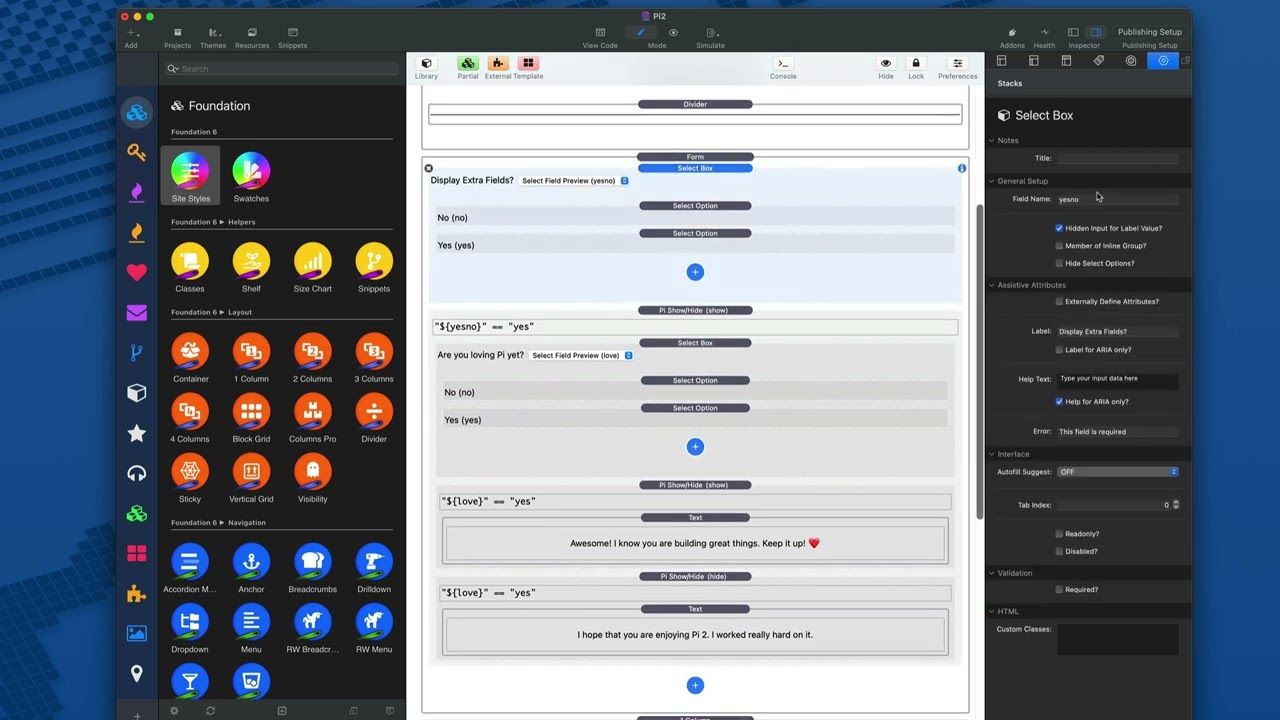Toggle Help for ARIA only
The width and height of the screenshot is (1280, 720).
1059,401
